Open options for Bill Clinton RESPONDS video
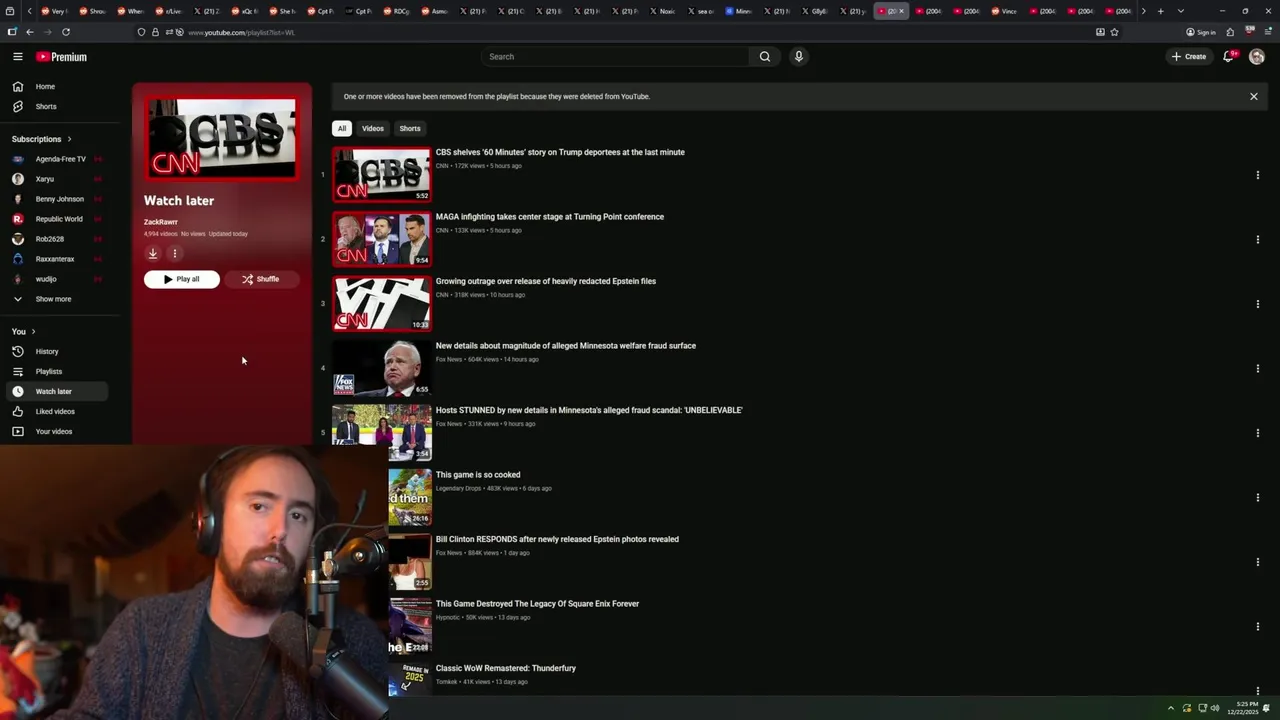Image resolution: width=1280 pixels, height=720 pixels. [1257, 562]
